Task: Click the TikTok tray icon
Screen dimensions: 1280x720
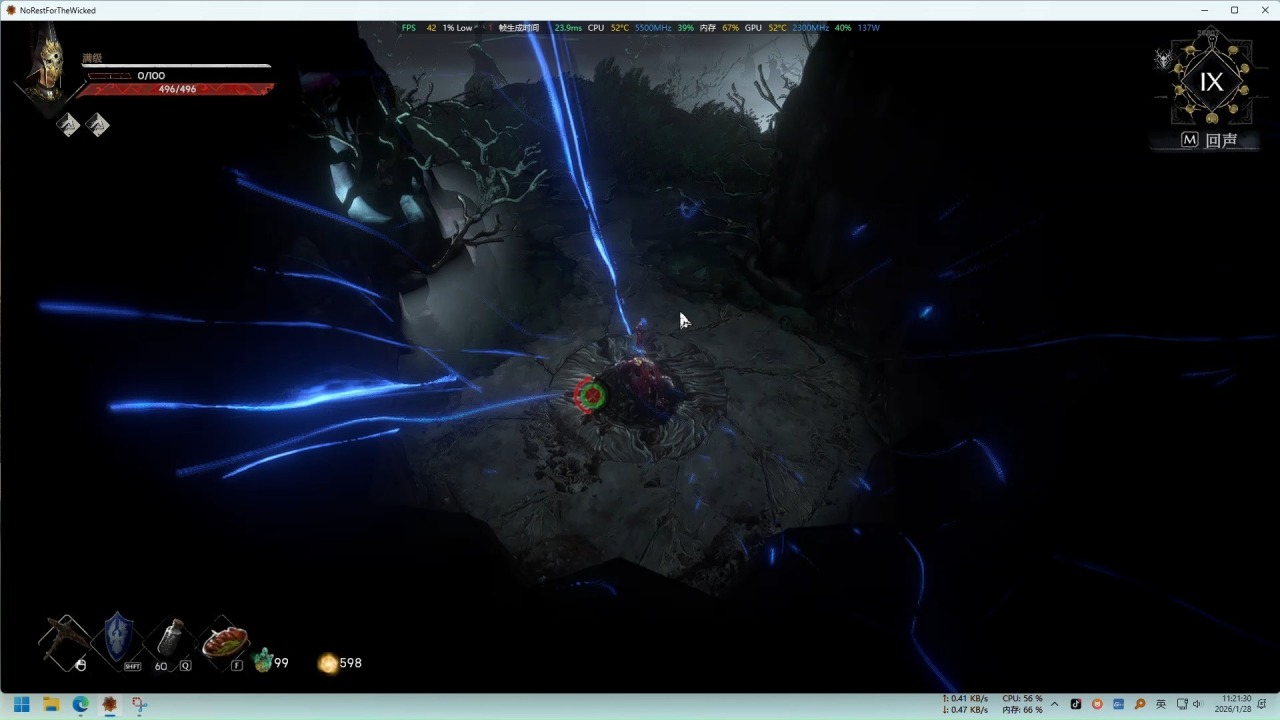Action: click(x=1076, y=704)
